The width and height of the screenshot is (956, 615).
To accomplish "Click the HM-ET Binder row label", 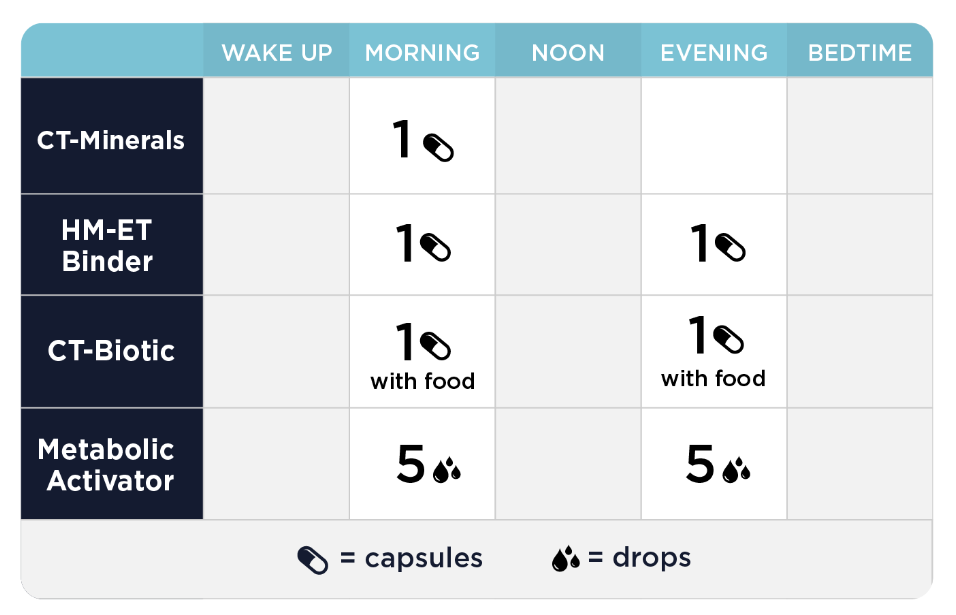I will [x=107, y=246].
